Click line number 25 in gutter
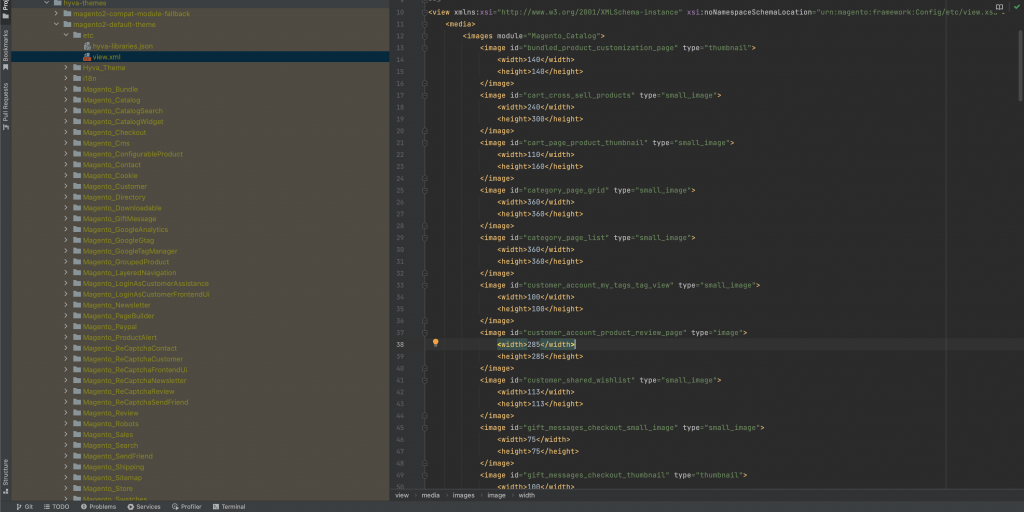This screenshot has height=512, width=1024. tap(400, 190)
